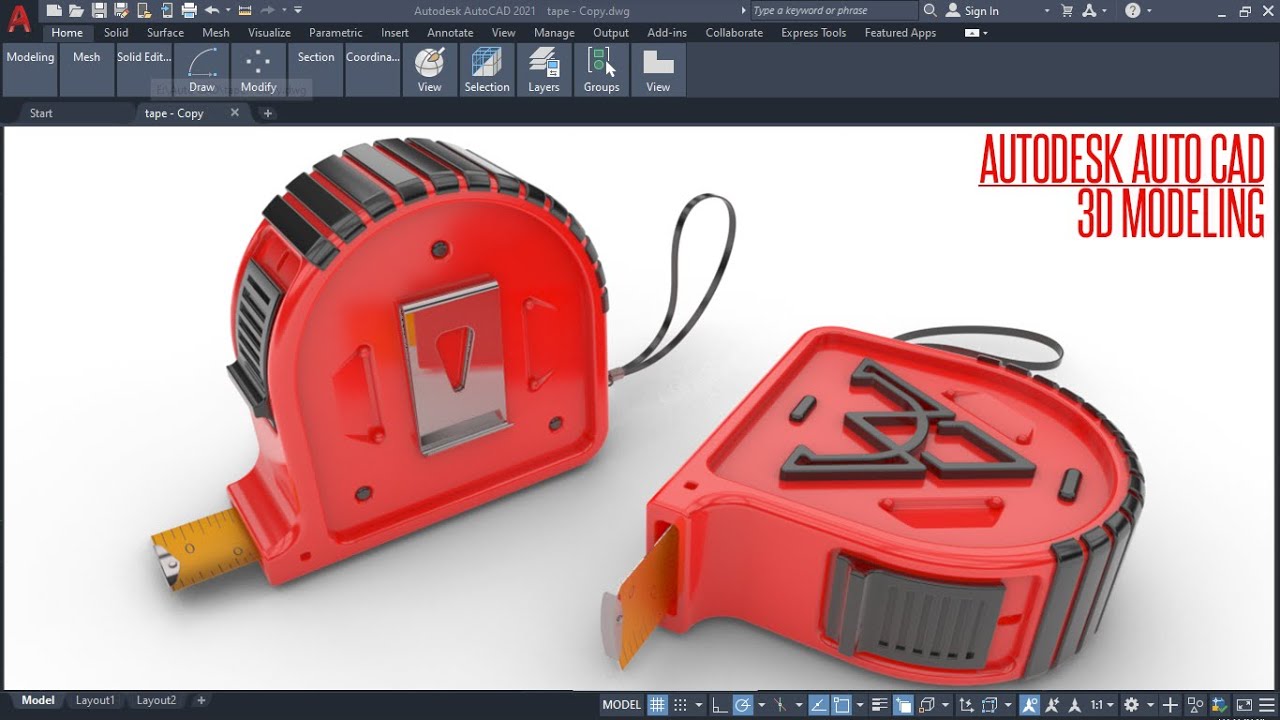
Task: Close the tape - Copy drawing tab
Action: pyautogui.click(x=235, y=113)
